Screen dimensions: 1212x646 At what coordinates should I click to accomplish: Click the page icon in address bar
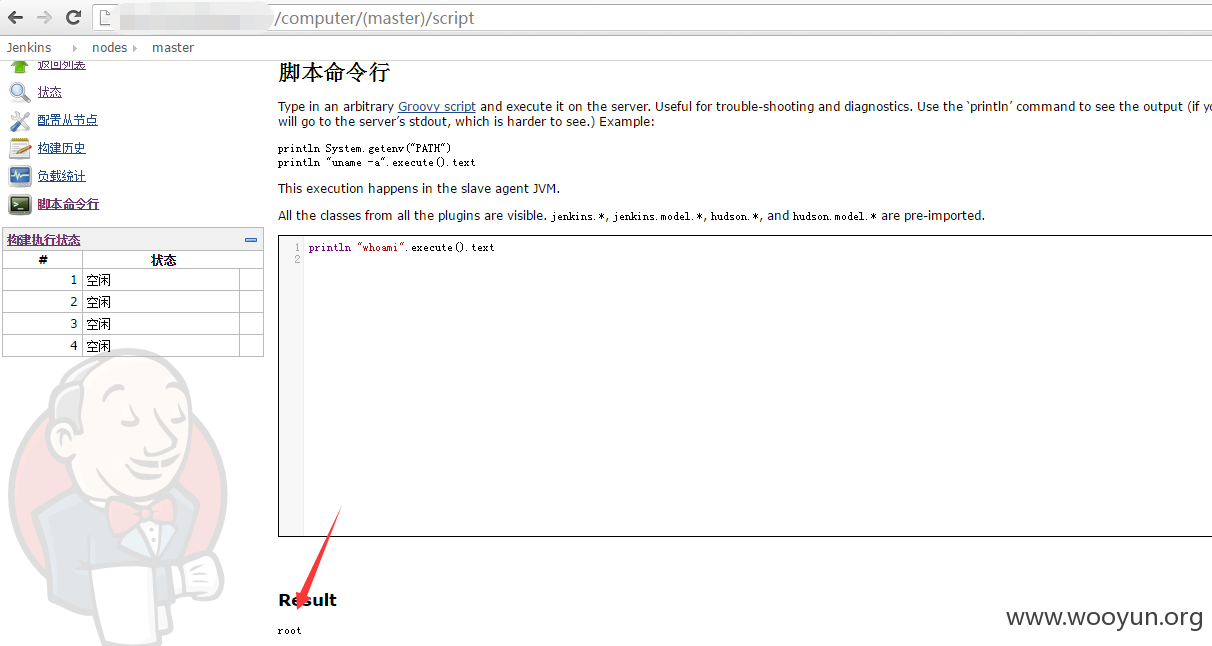(103, 18)
